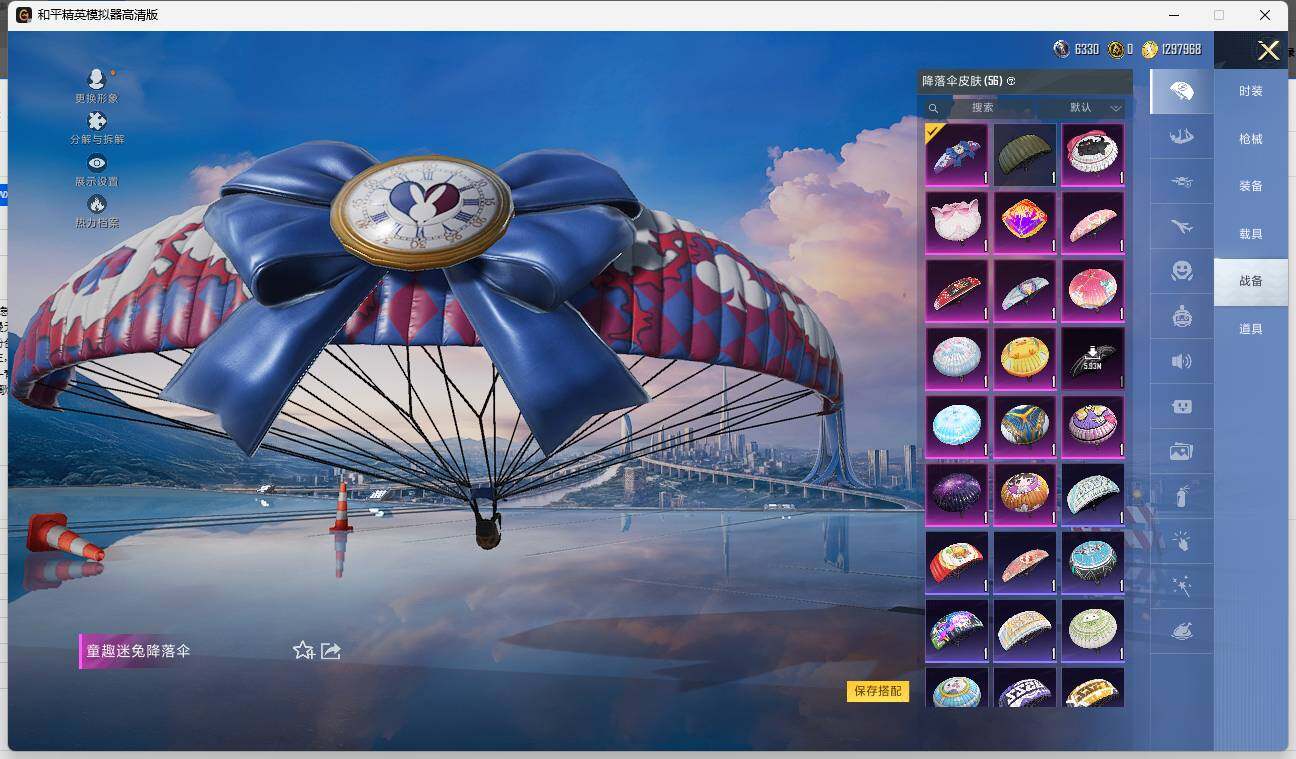Select the parachute thumbnail labeled 5.93M

pyautogui.click(x=1093, y=359)
